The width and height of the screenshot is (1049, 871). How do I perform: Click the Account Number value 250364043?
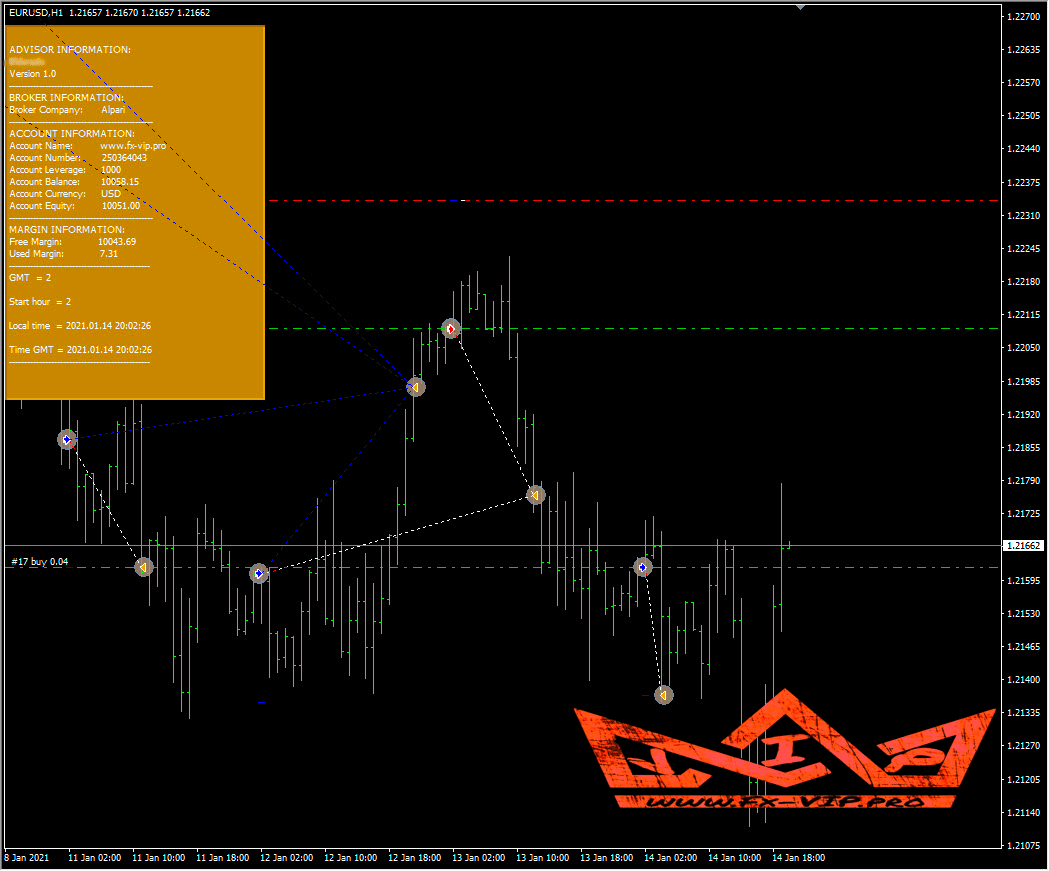point(124,158)
